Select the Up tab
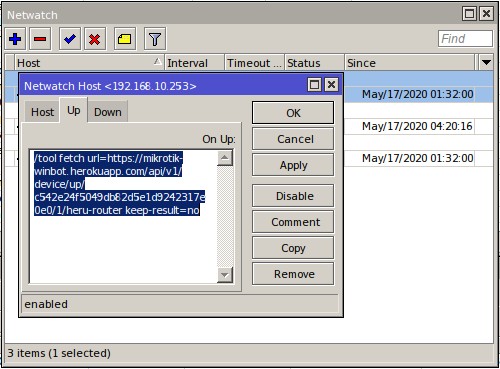The image size is (500, 369). [x=74, y=110]
